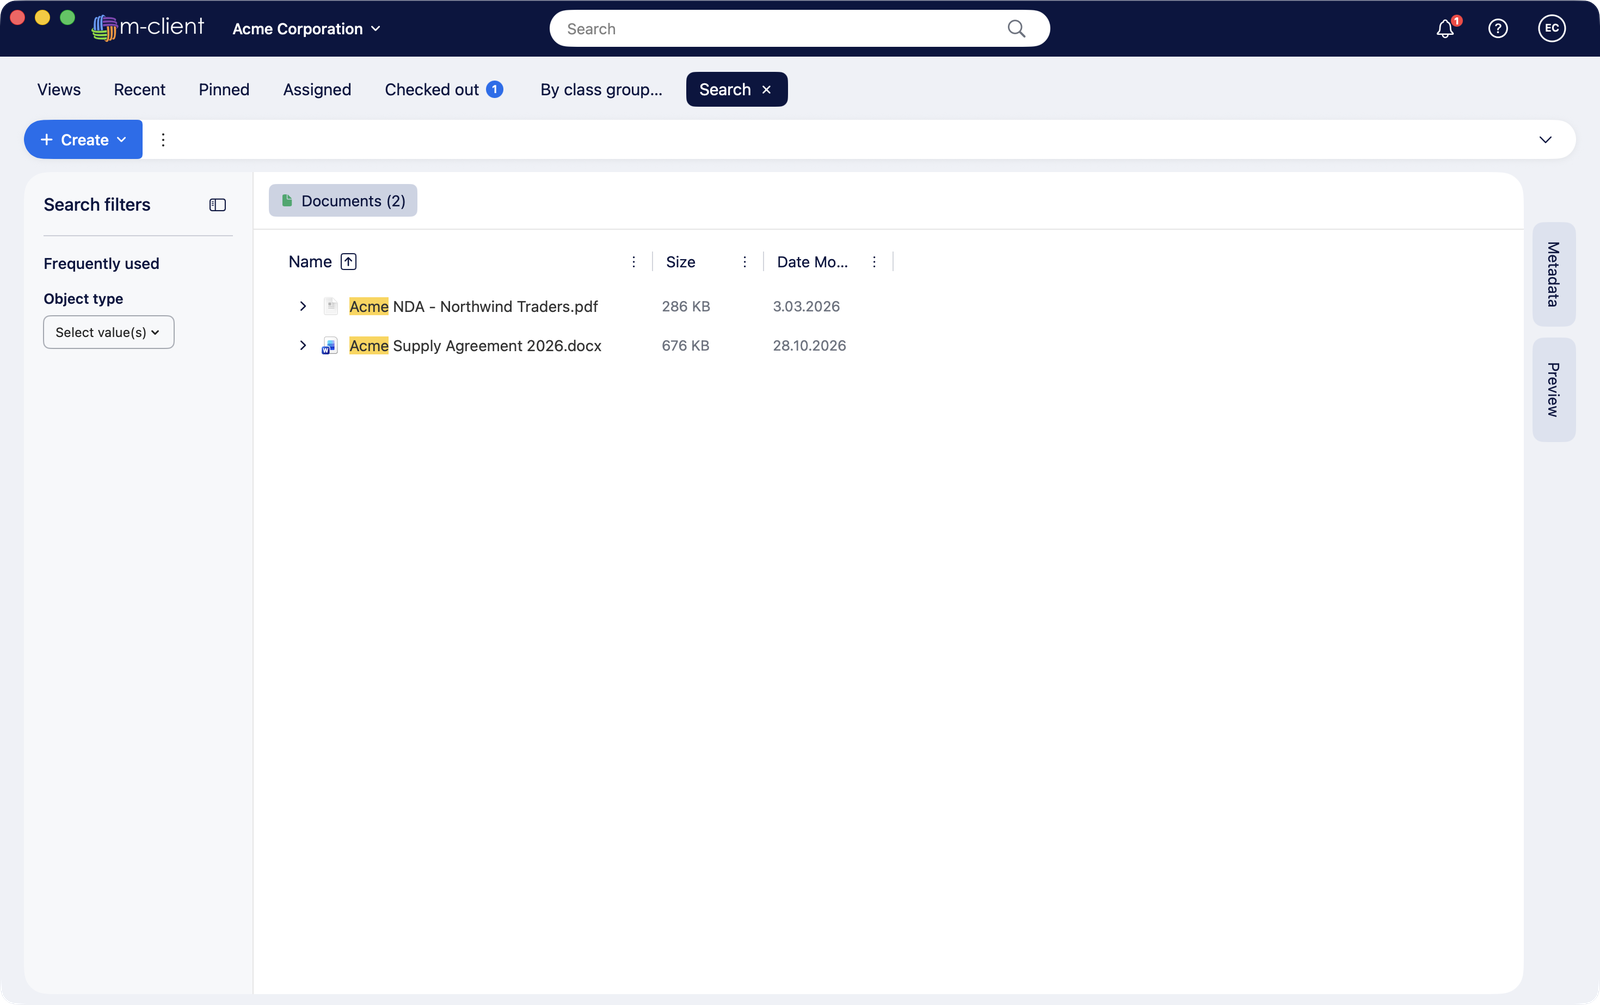Expand the Acme NDA - Northwind Traders row
Screen dimensions: 1600x1005
coord(303,306)
